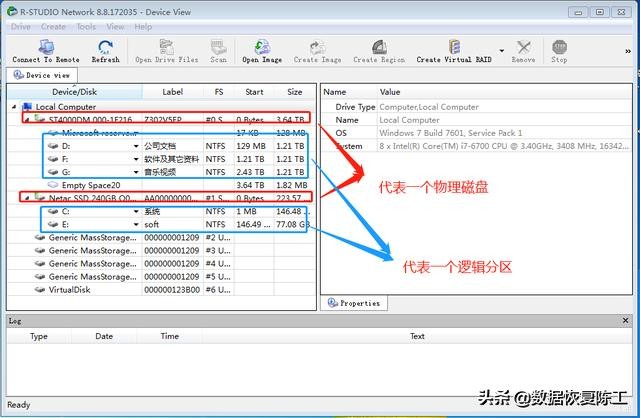Click the Start column header
The image size is (640, 418).
(x=254, y=92)
